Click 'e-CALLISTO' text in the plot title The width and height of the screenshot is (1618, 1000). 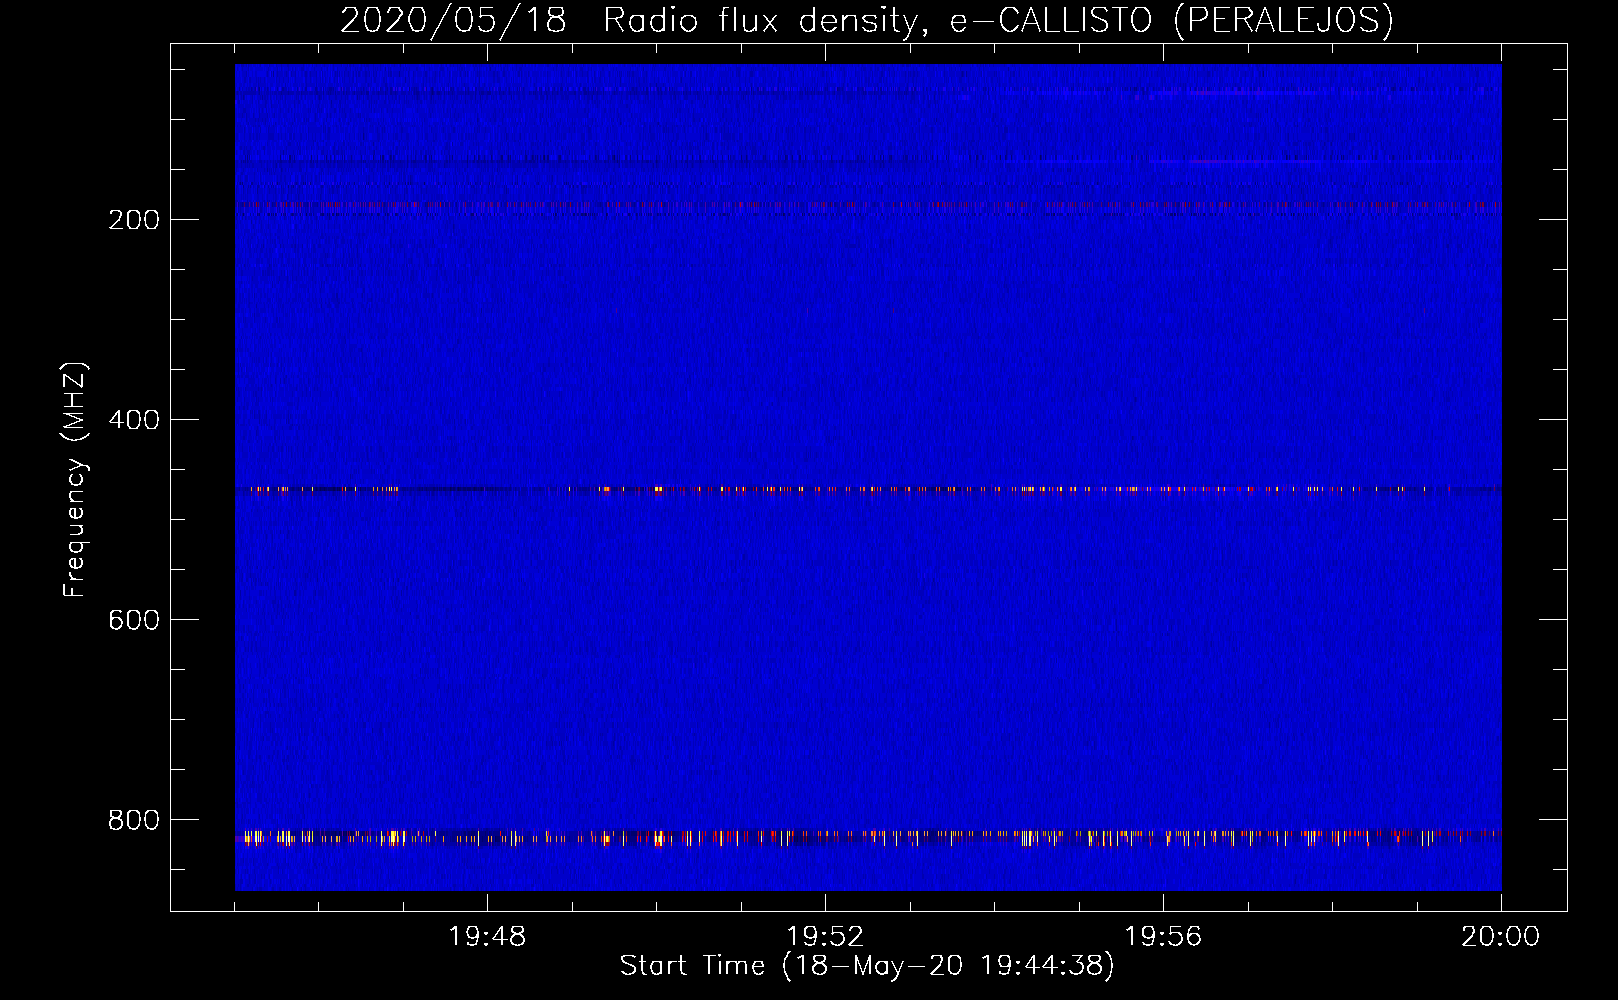click(1050, 20)
